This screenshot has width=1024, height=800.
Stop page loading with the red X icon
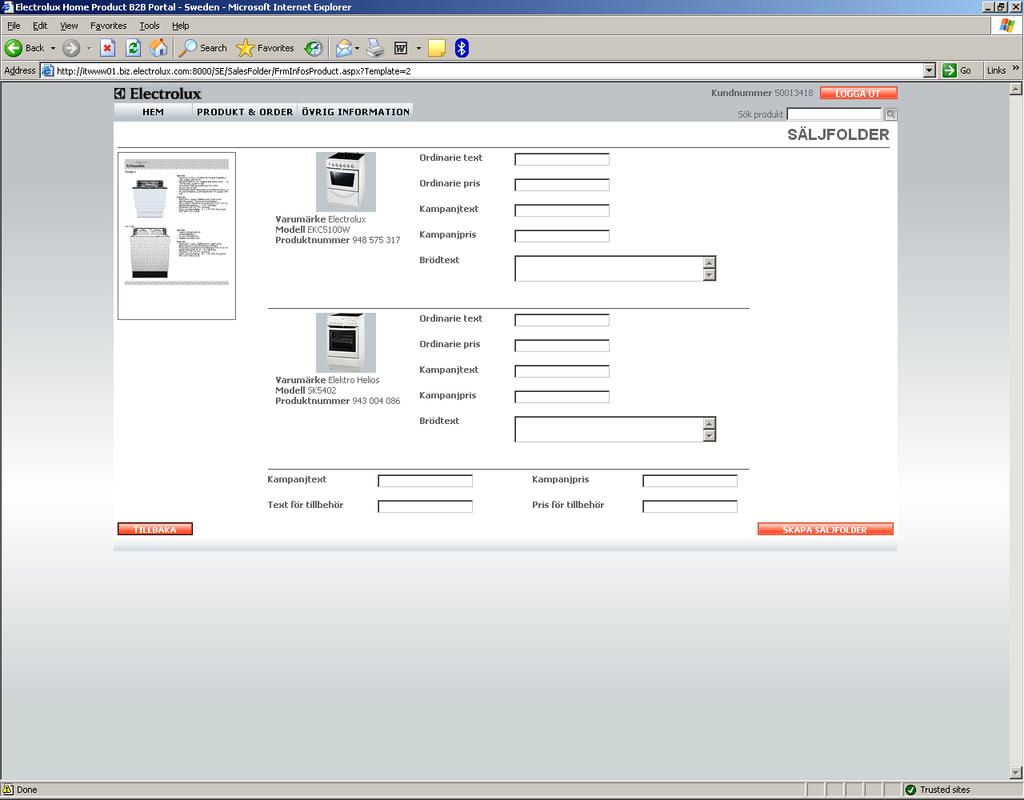coord(108,48)
